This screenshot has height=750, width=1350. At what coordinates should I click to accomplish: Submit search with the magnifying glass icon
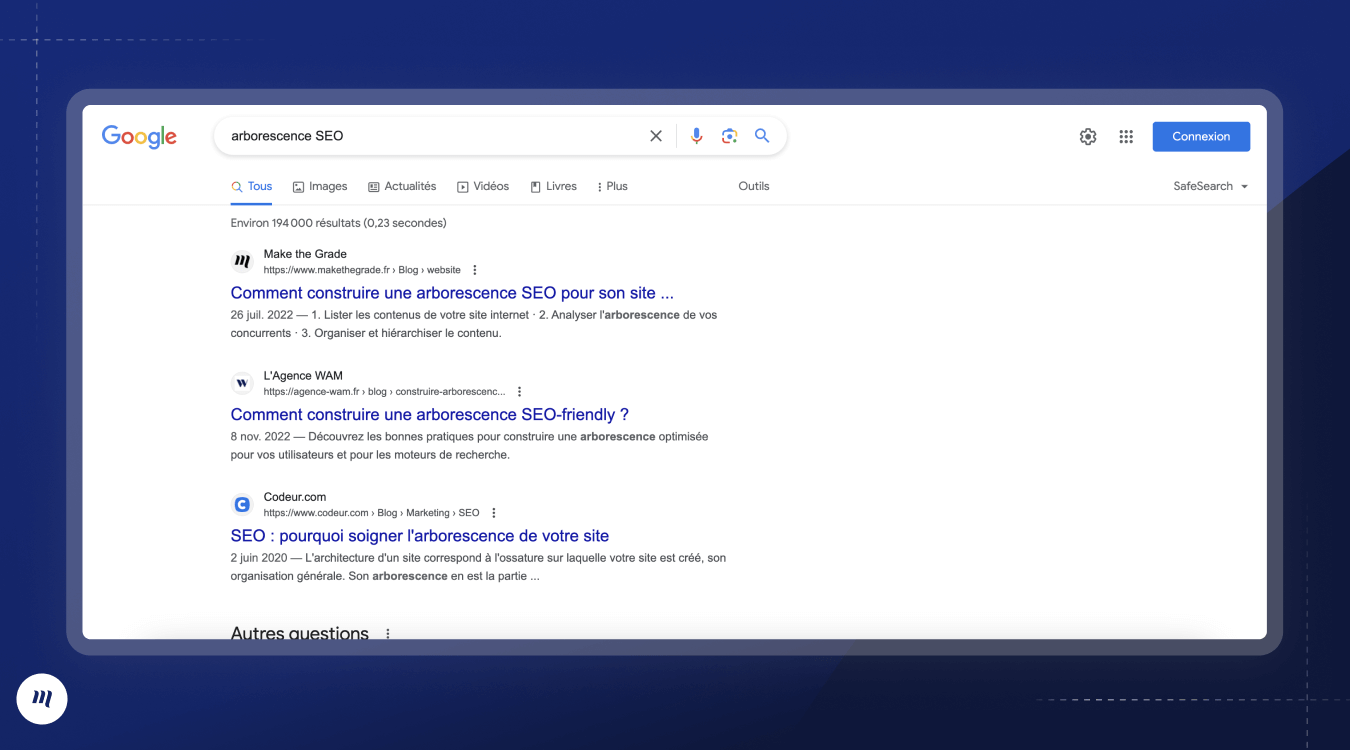point(762,136)
